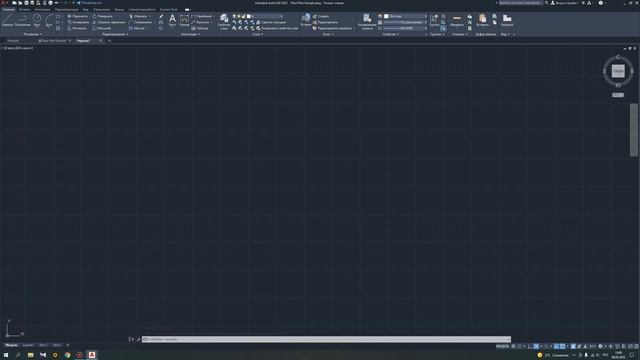The image size is (640, 360).
Task: Expand the Аннотации panel title
Action: (x=190, y=34)
